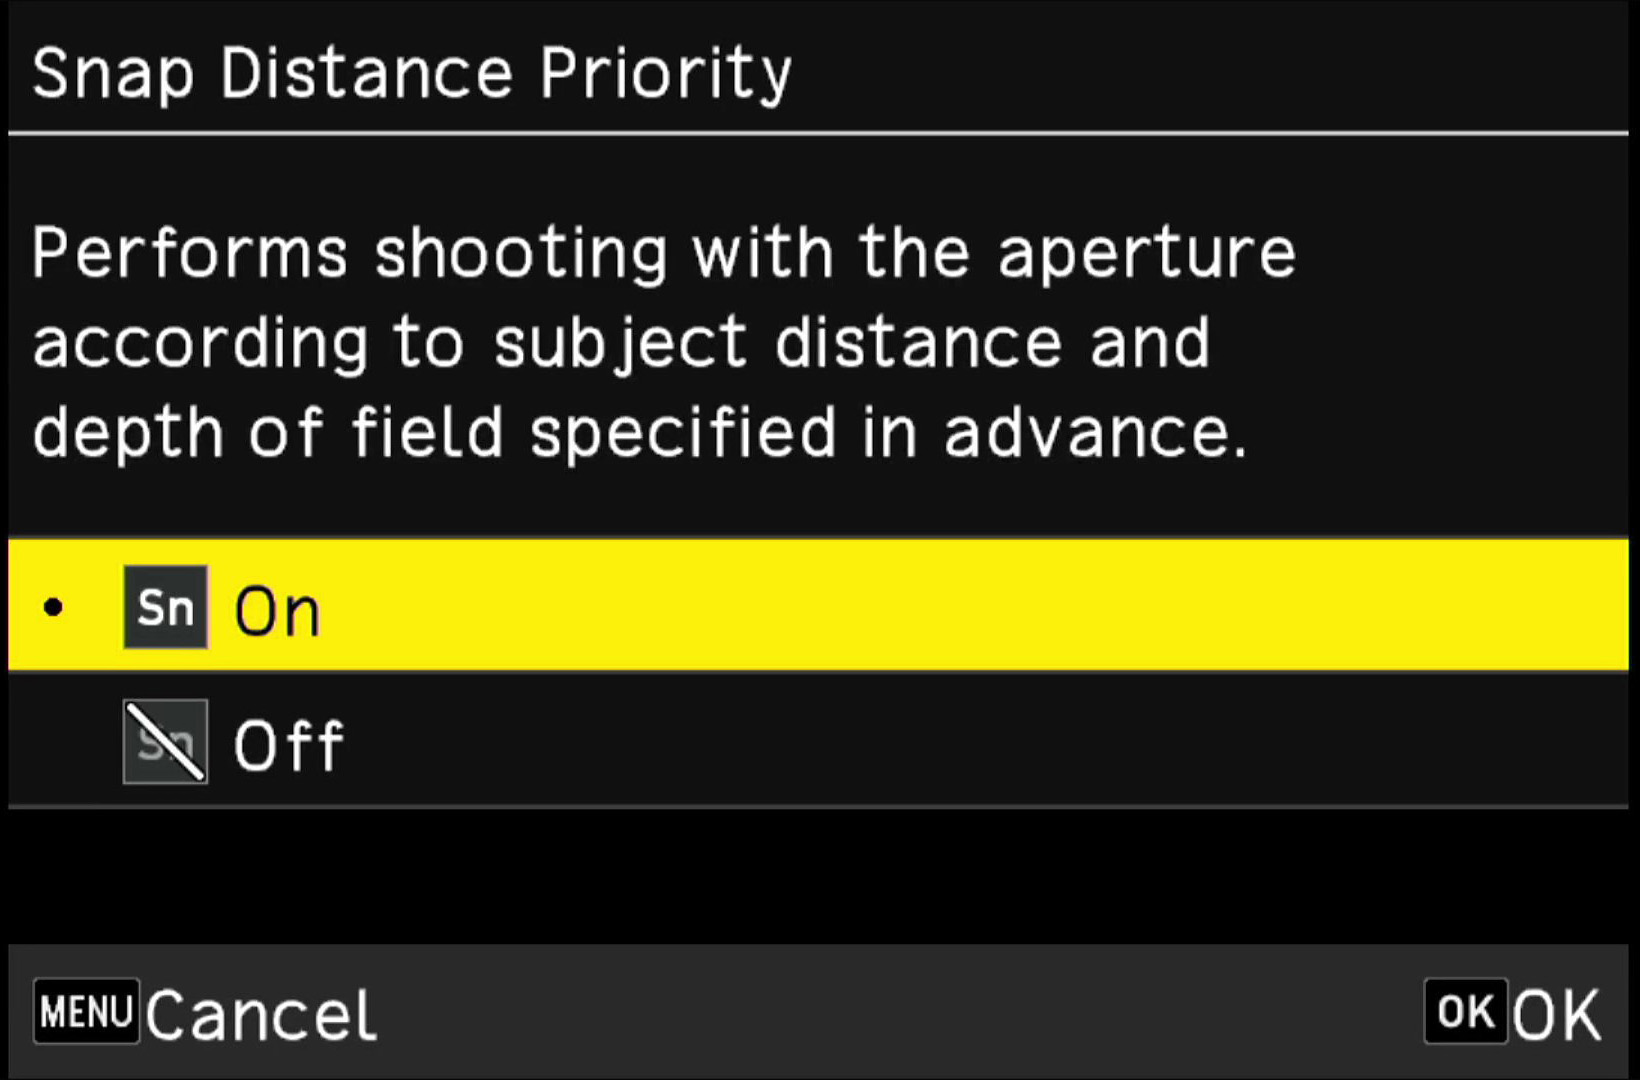1640x1080 pixels.
Task: Click the Snap Distance Priority title
Action: pos(412,74)
